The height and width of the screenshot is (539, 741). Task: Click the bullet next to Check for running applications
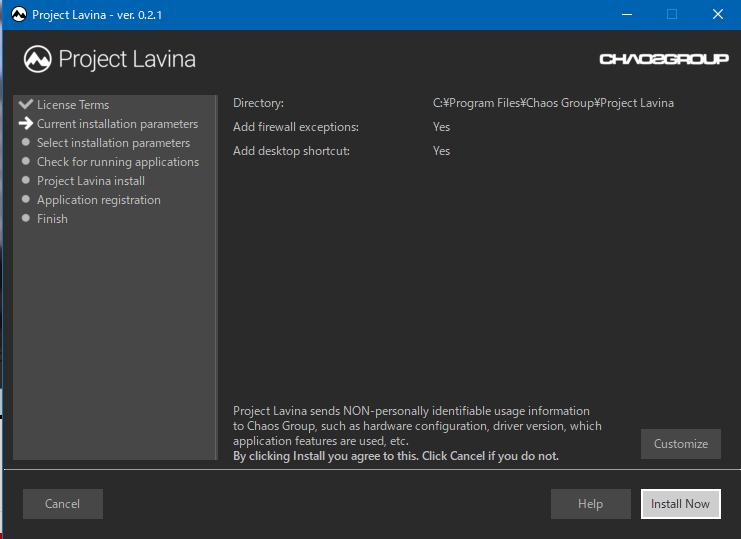(26, 161)
